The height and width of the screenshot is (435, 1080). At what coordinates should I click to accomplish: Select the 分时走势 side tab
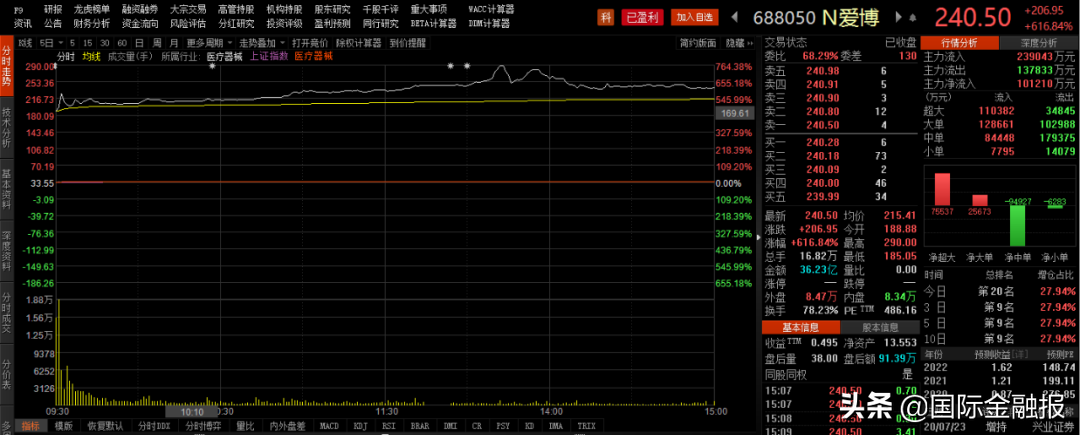click(6, 66)
